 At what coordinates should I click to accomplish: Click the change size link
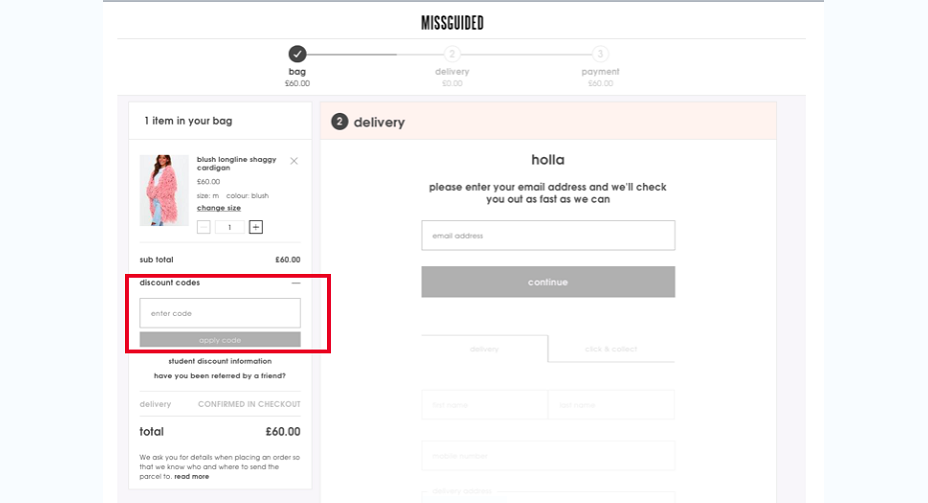(219, 208)
